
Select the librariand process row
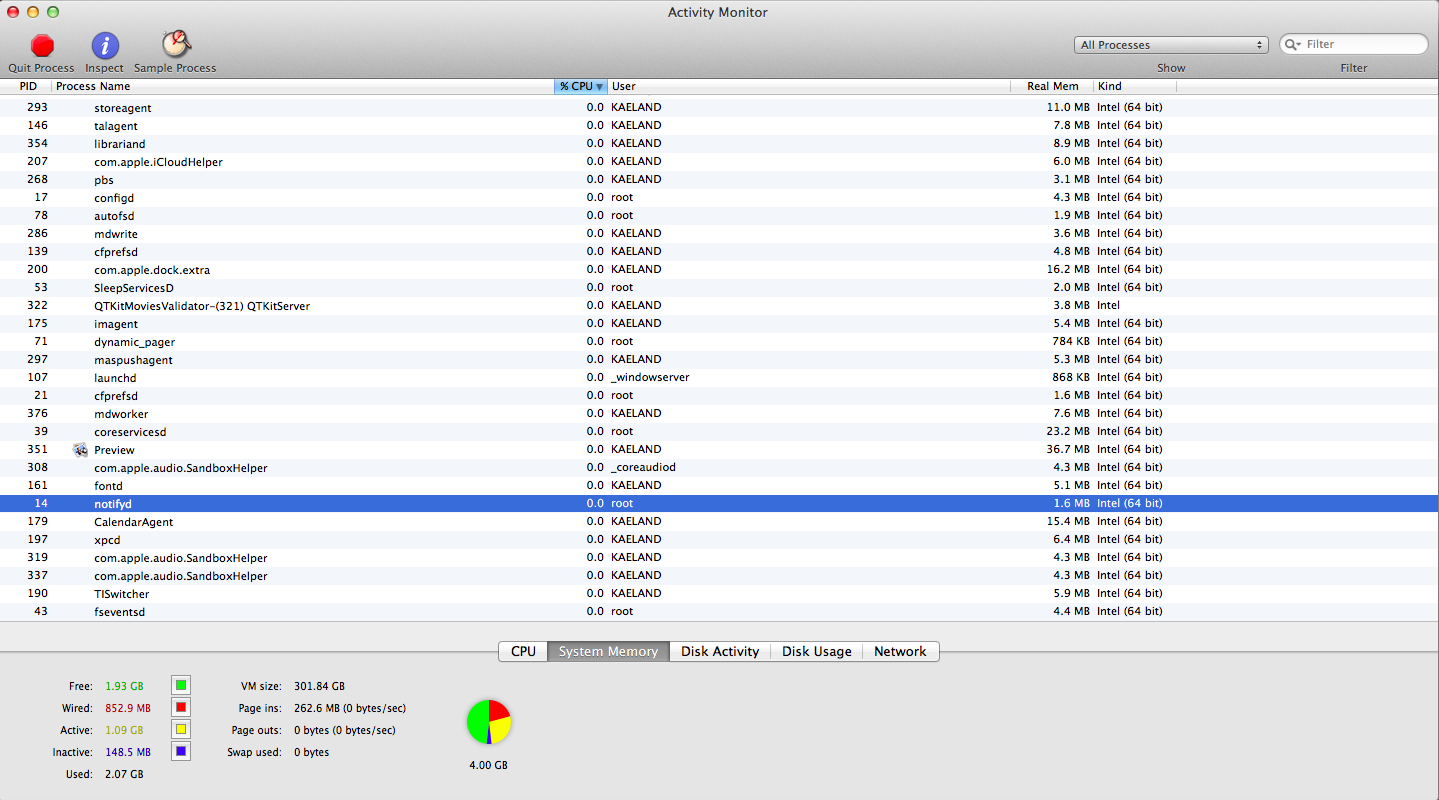(719, 144)
